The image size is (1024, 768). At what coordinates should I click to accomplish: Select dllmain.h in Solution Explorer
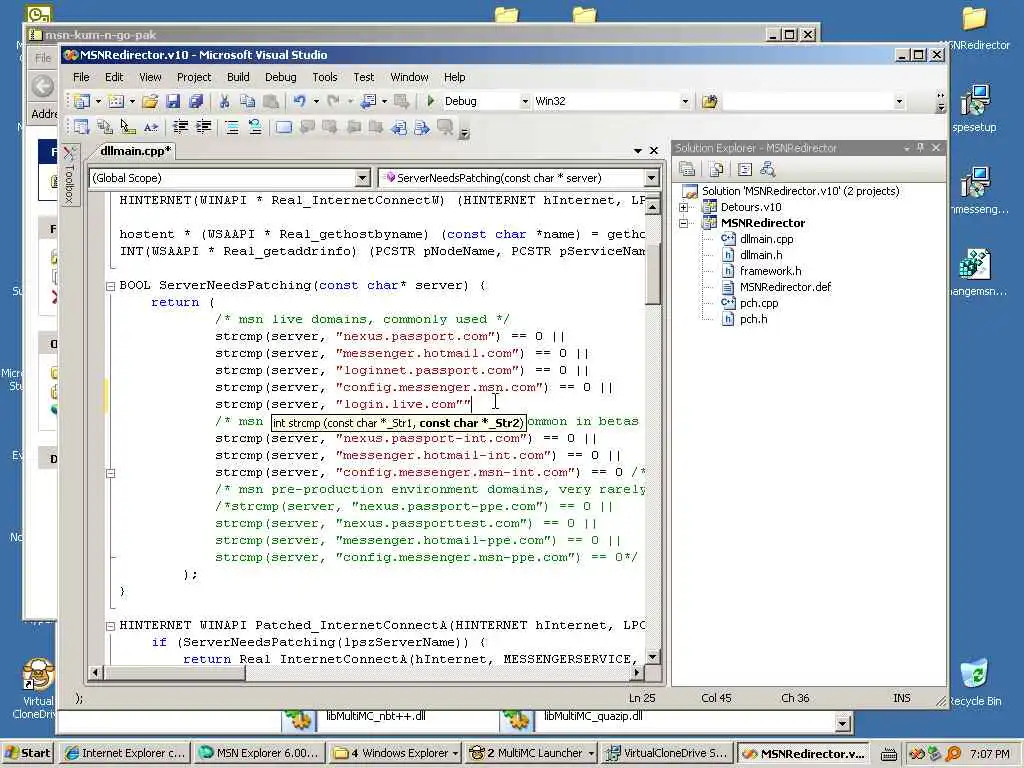coord(761,255)
